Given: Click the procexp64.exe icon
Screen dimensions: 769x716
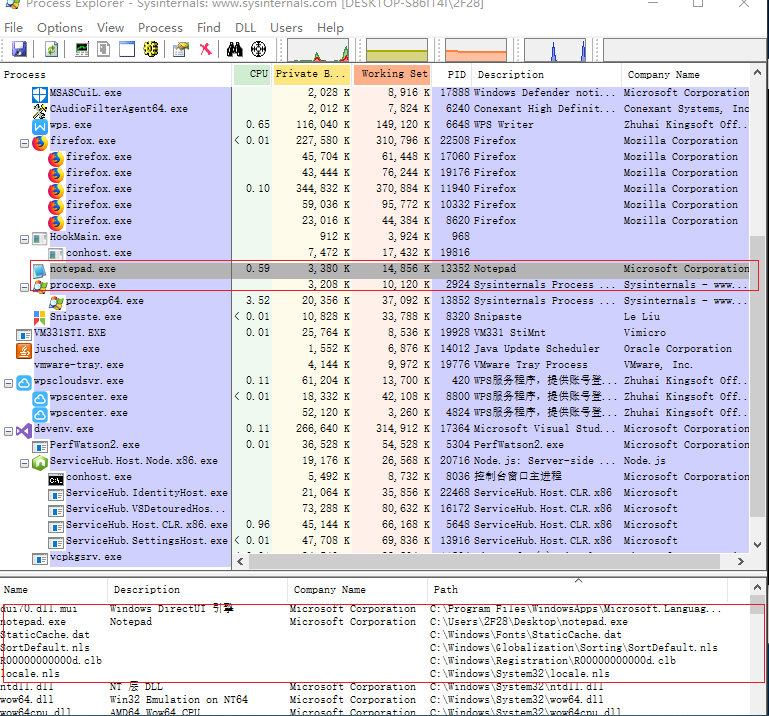Looking at the screenshot, I should pyautogui.click(x=56, y=303).
